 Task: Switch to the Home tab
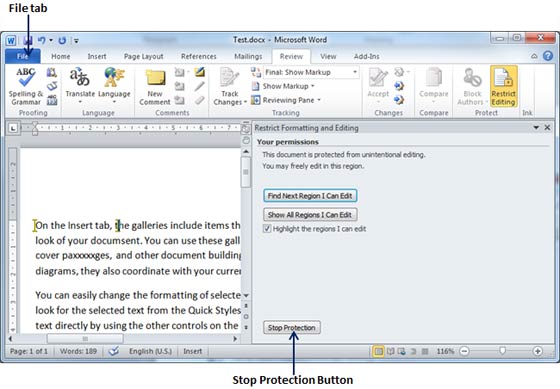60,56
